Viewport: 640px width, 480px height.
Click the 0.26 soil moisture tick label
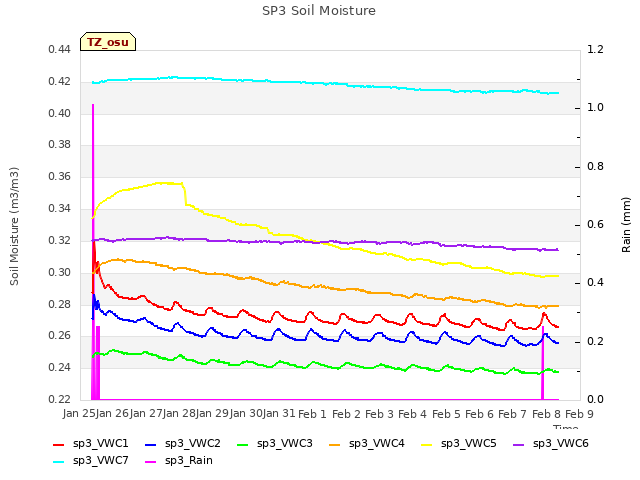[x=60, y=336]
